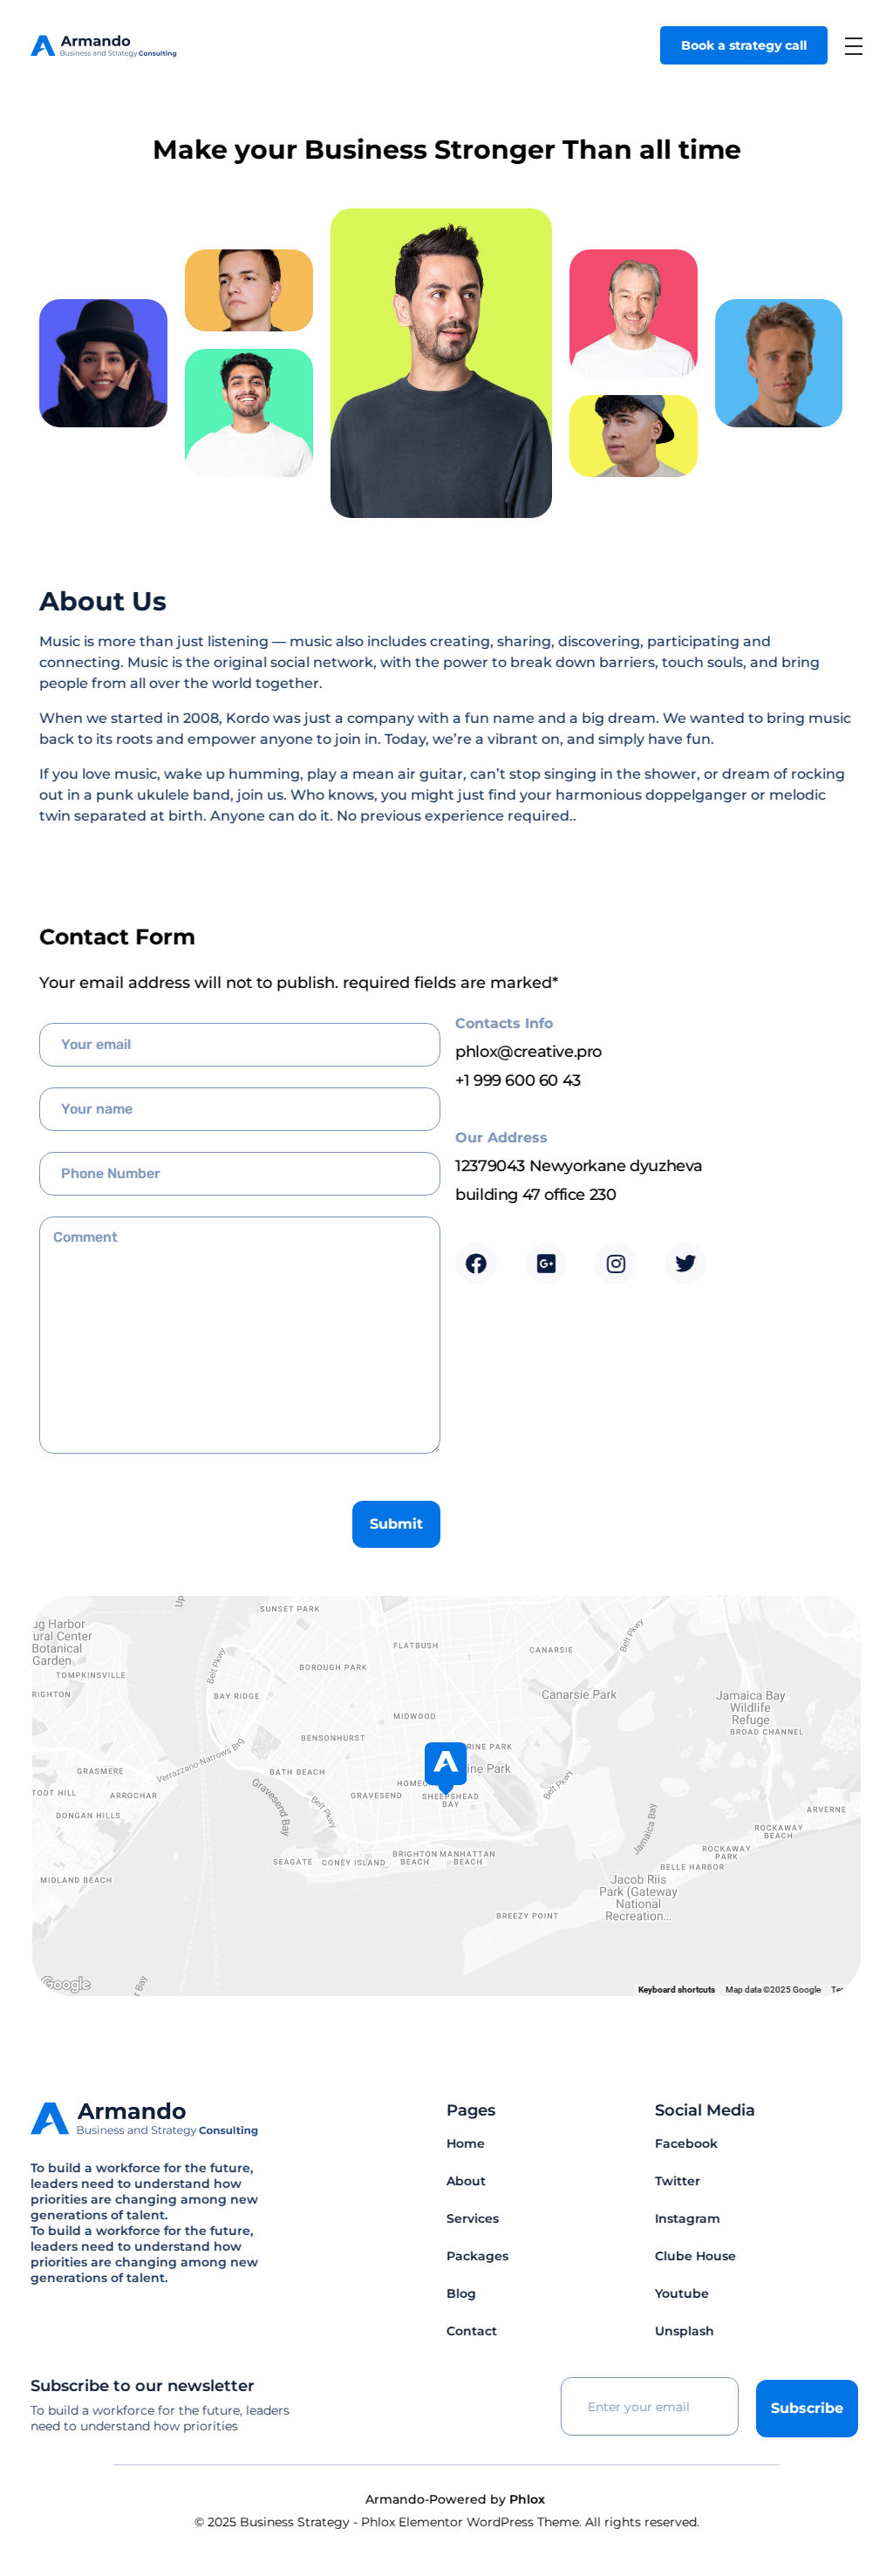
Task: Click the Google Plus social icon
Action: [546, 1263]
